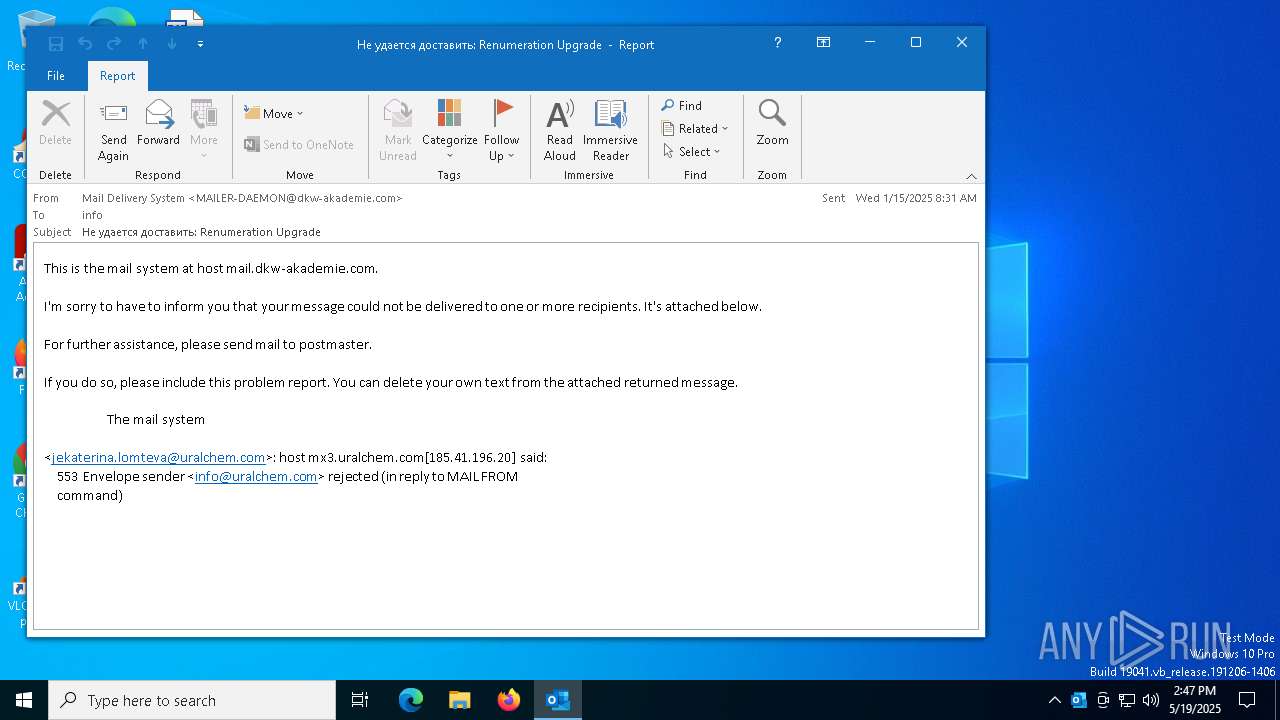Click the 'info' recipient in To field

point(92,215)
